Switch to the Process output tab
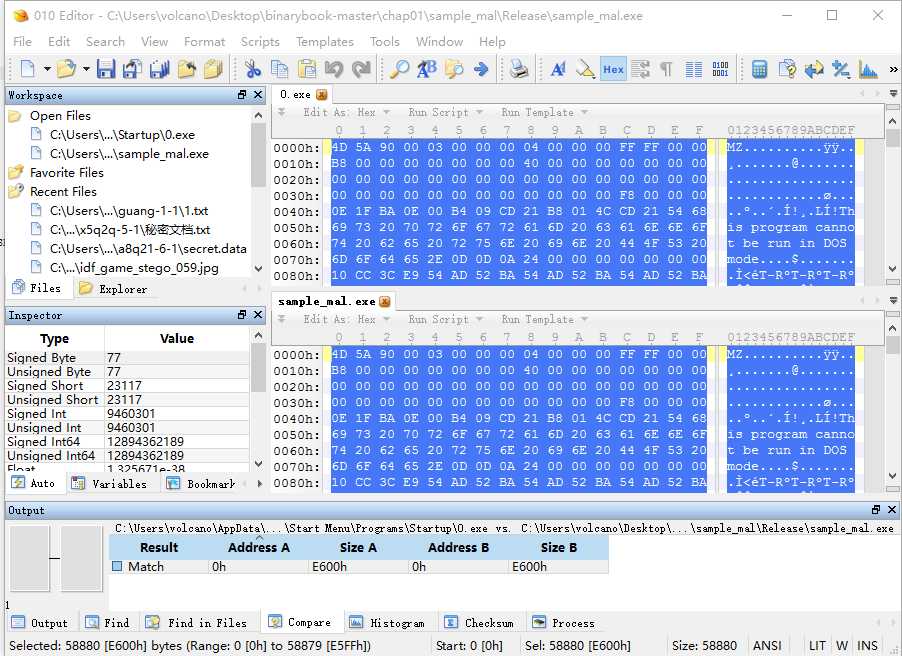Screen dimensions: 902x656 click(564, 623)
